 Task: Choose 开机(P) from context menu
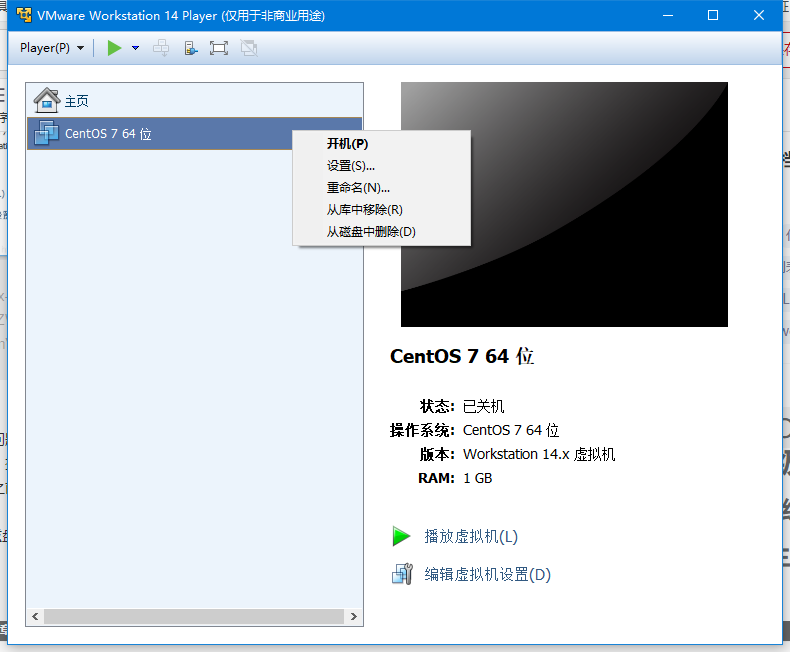click(x=381, y=144)
